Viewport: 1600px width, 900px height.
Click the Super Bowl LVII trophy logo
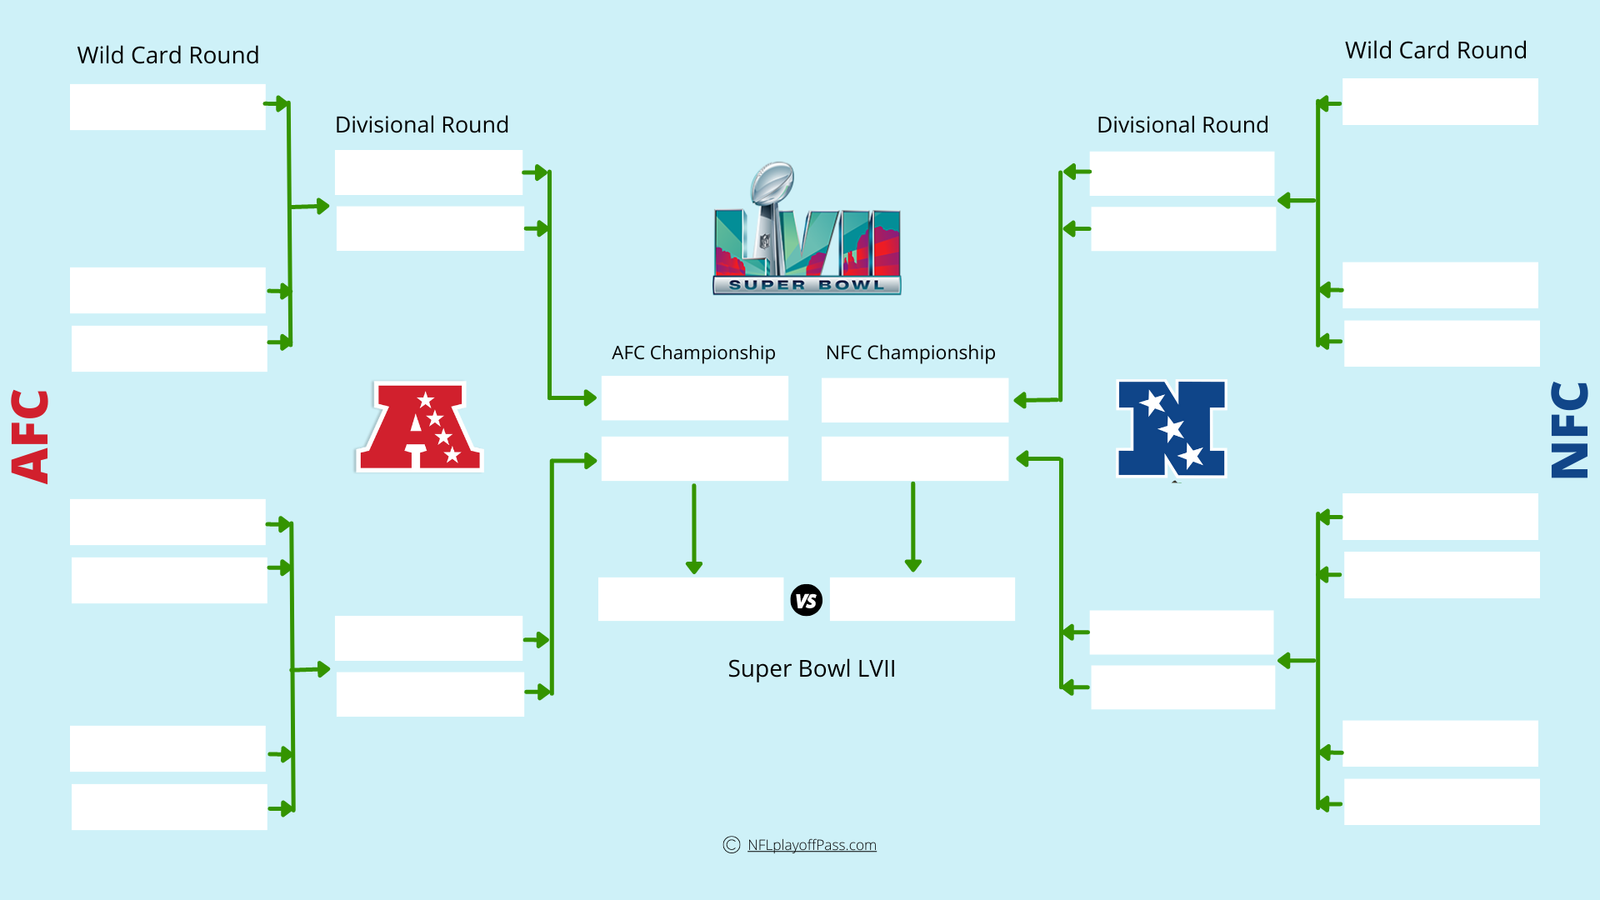coord(807,228)
